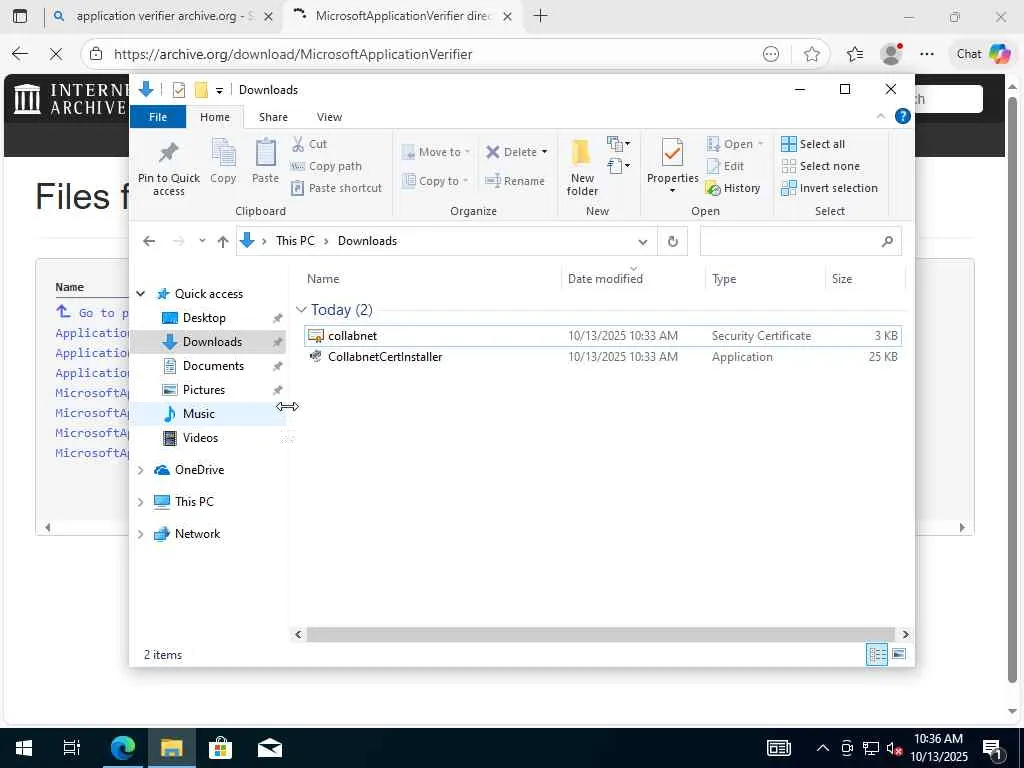
Task: Select the collabnet certificate file
Action: tap(603, 336)
